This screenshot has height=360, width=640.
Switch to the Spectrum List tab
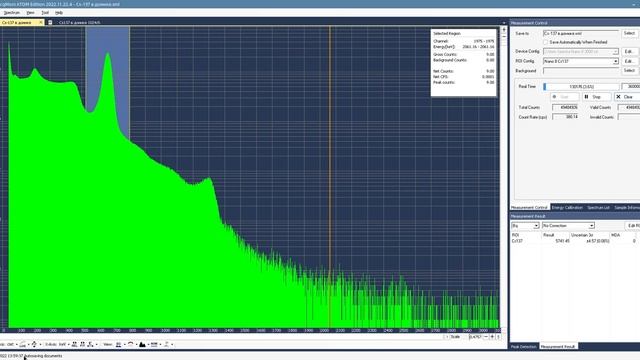click(x=598, y=208)
